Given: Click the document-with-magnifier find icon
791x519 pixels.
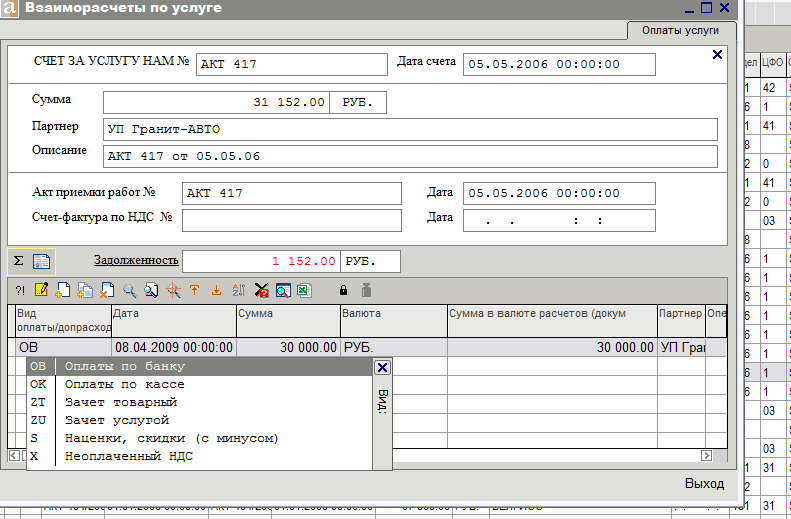Looking at the screenshot, I should [151, 290].
